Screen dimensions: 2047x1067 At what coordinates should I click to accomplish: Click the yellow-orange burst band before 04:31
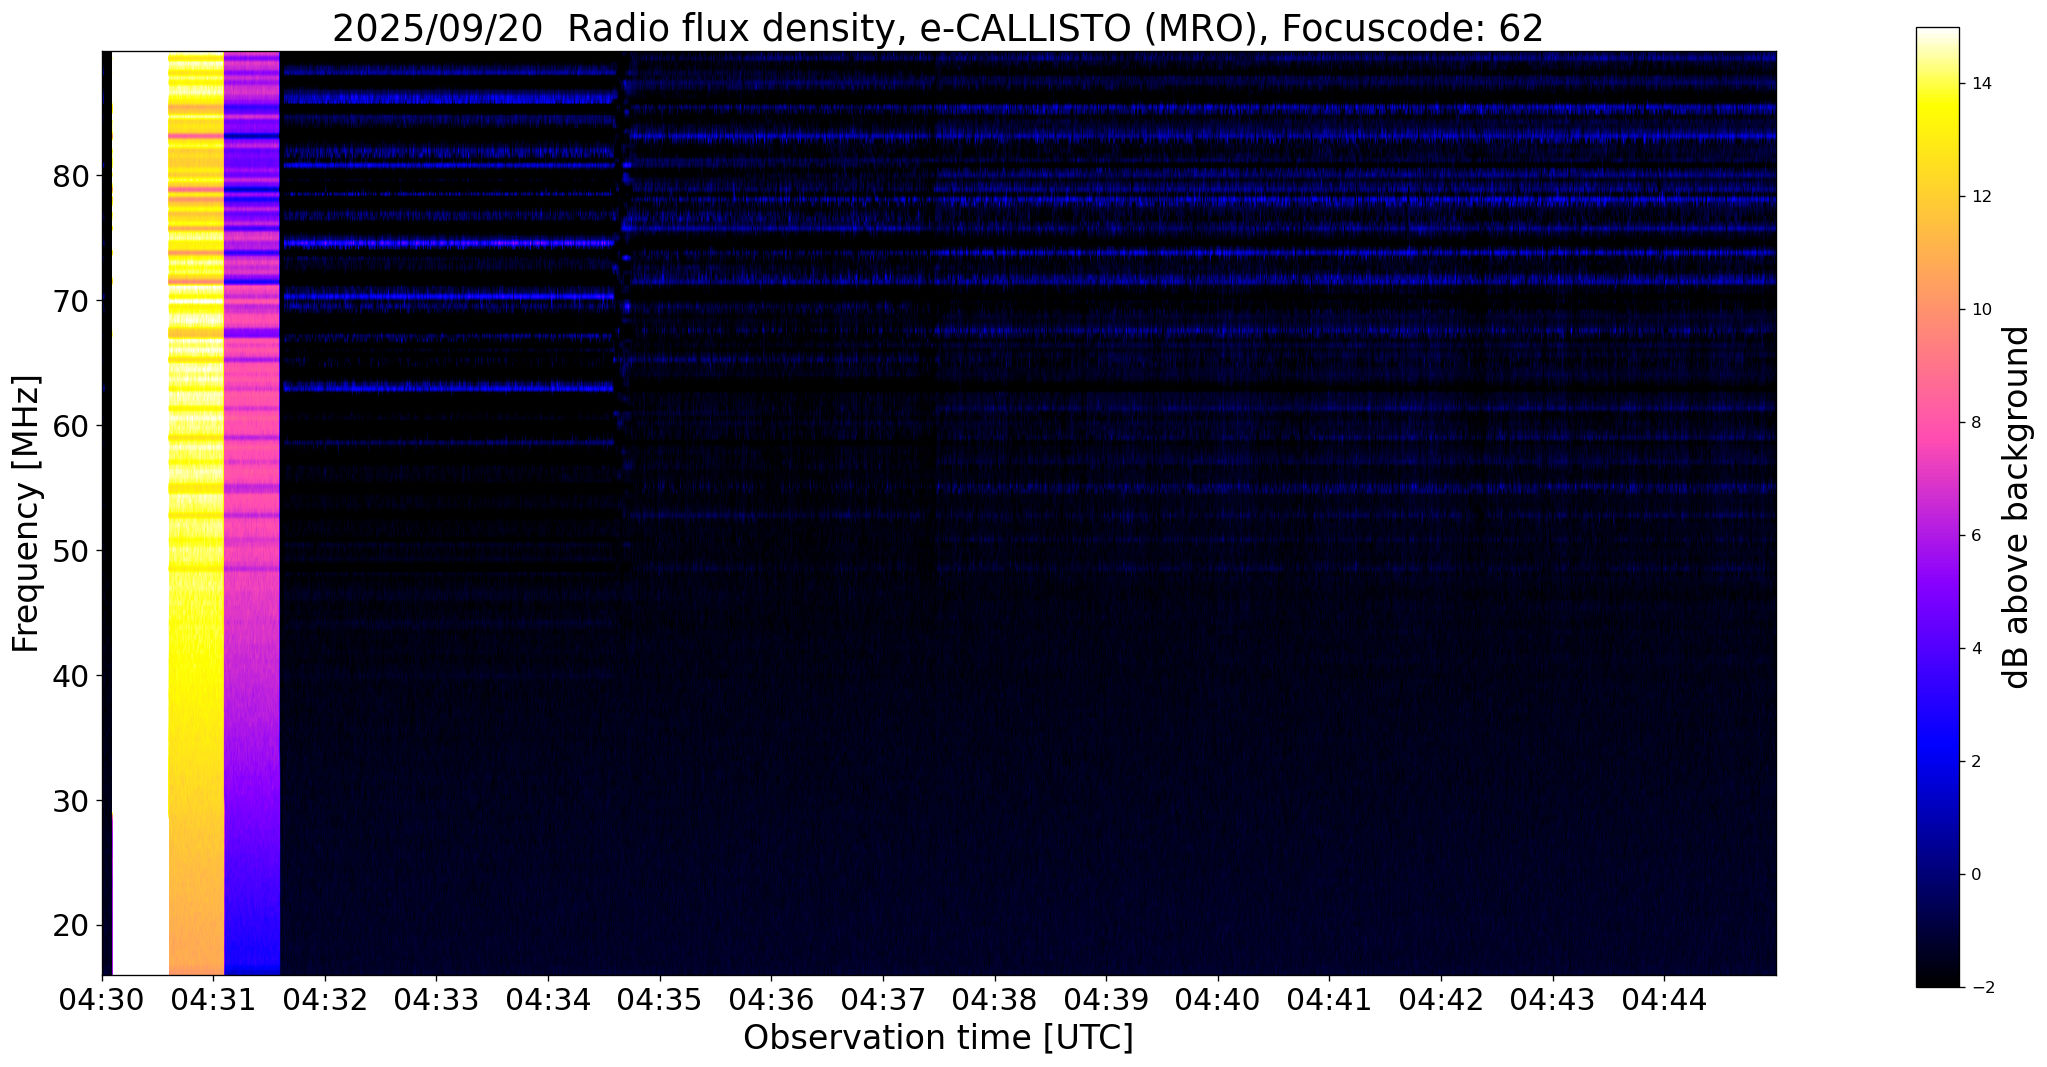pos(196,513)
